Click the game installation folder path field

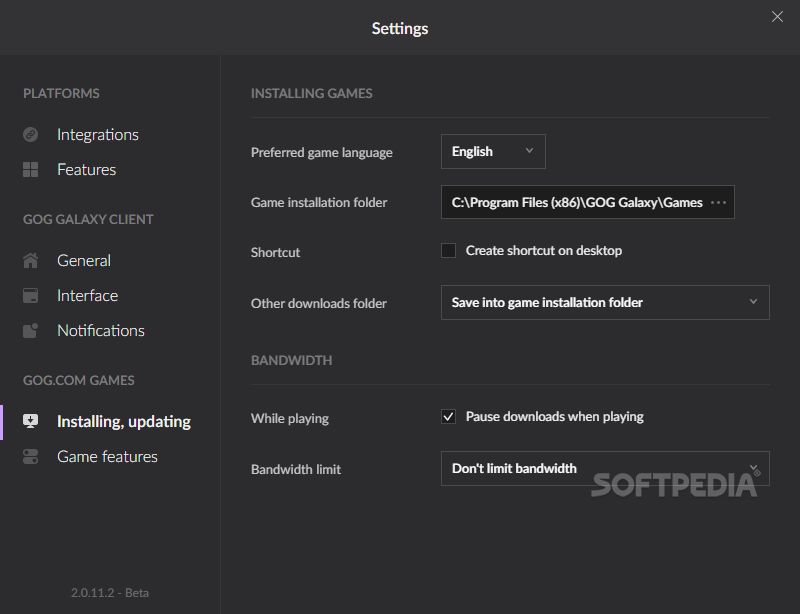pos(588,203)
